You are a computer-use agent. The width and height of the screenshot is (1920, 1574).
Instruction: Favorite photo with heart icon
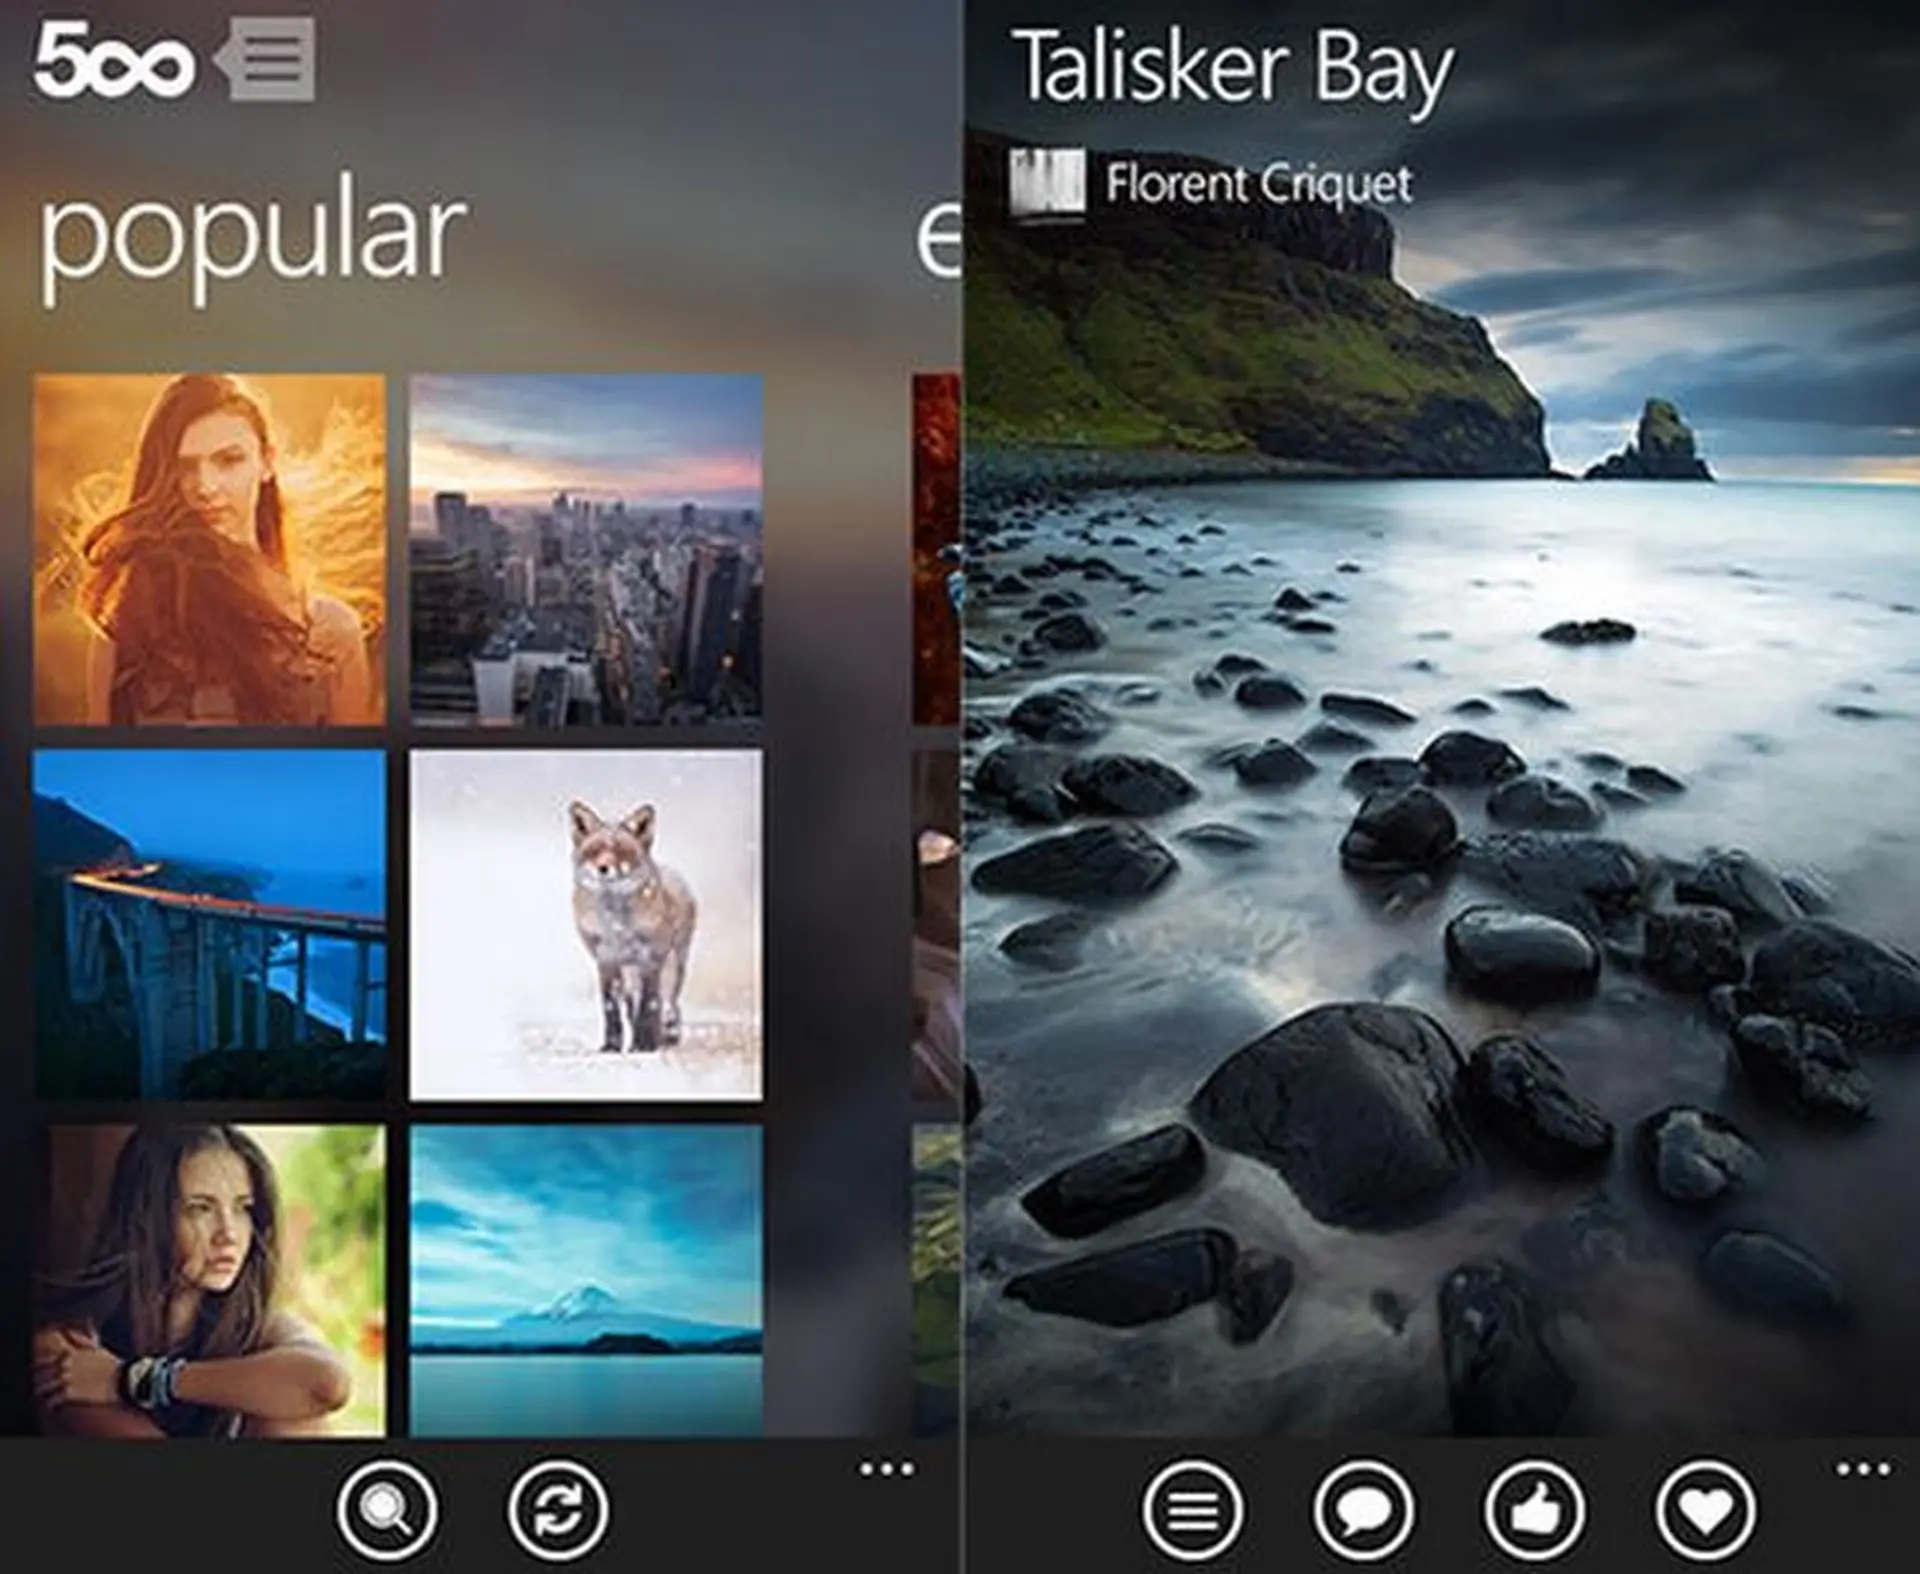point(1705,1509)
